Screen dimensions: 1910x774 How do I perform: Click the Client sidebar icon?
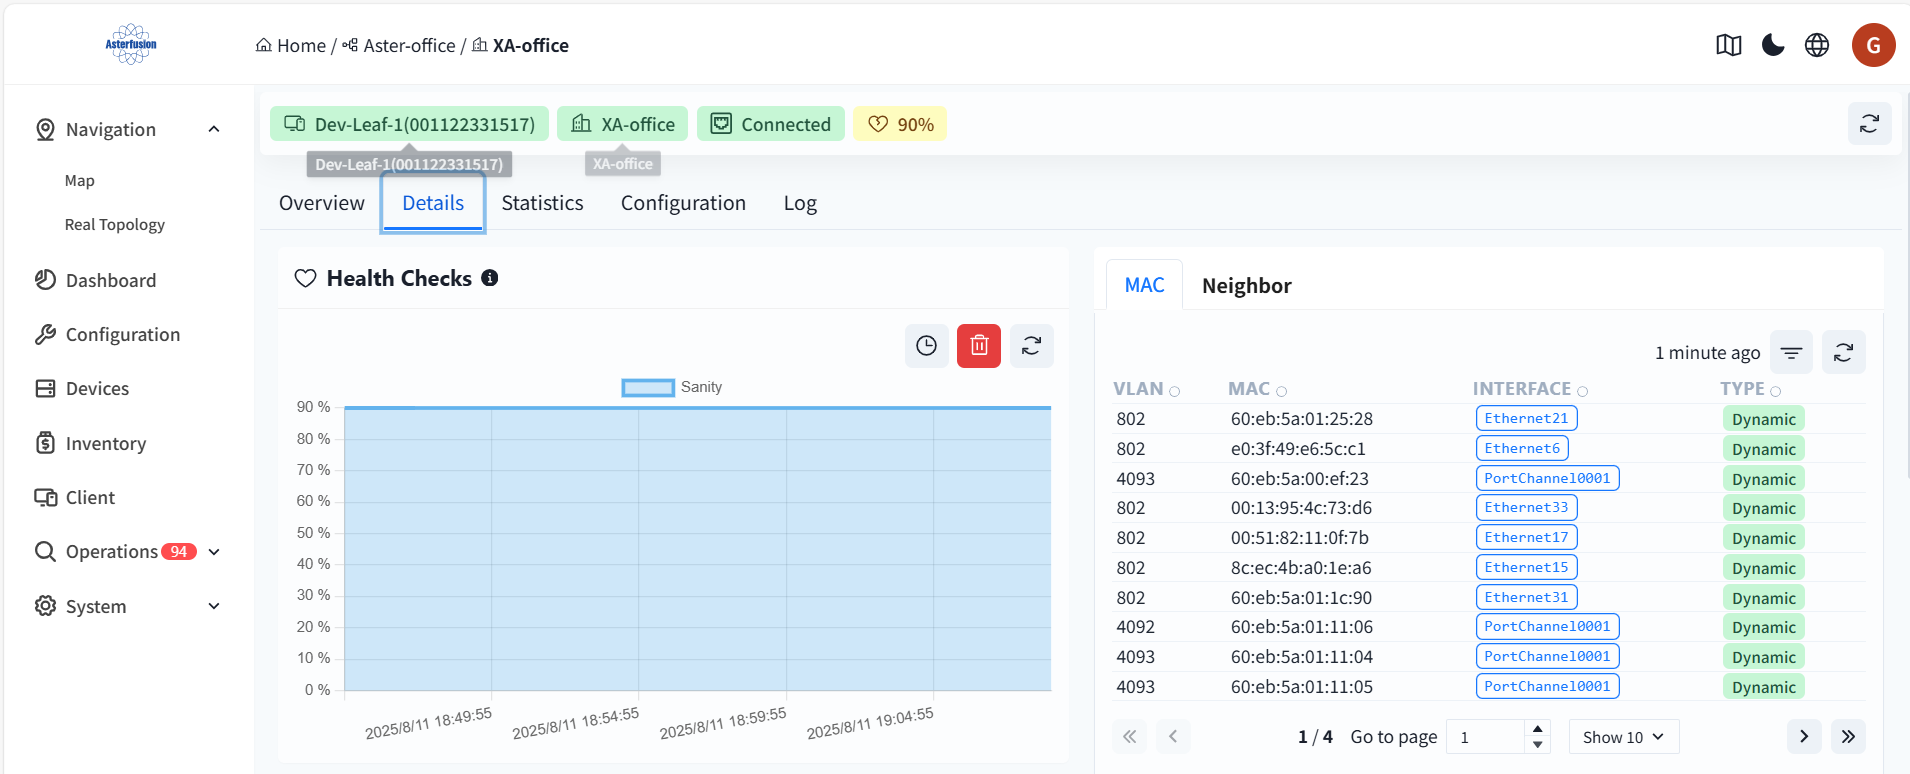point(45,498)
